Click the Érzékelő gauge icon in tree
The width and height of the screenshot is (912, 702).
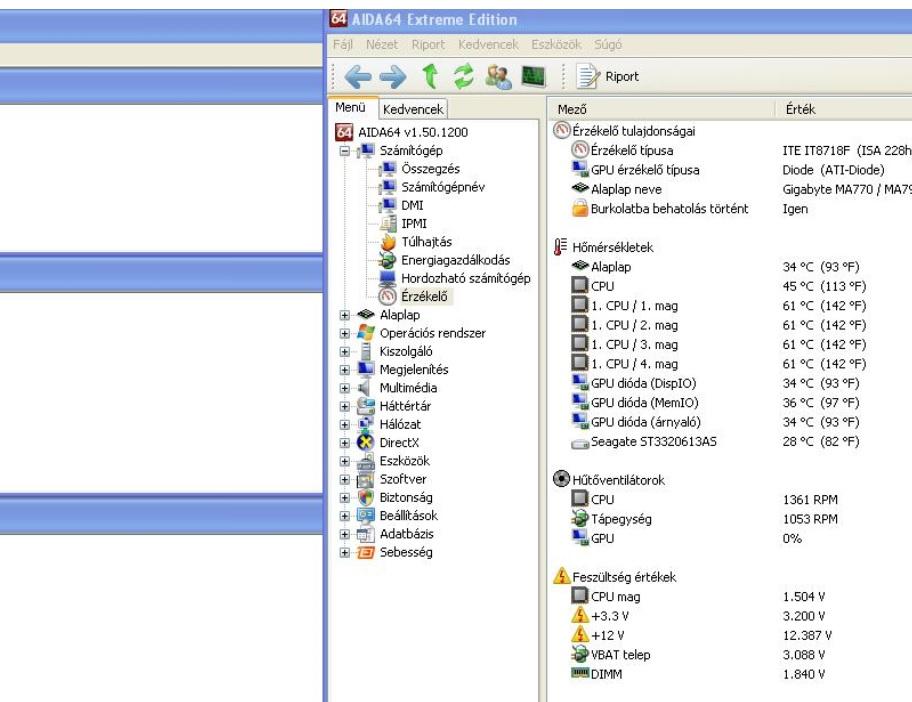coord(387,297)
